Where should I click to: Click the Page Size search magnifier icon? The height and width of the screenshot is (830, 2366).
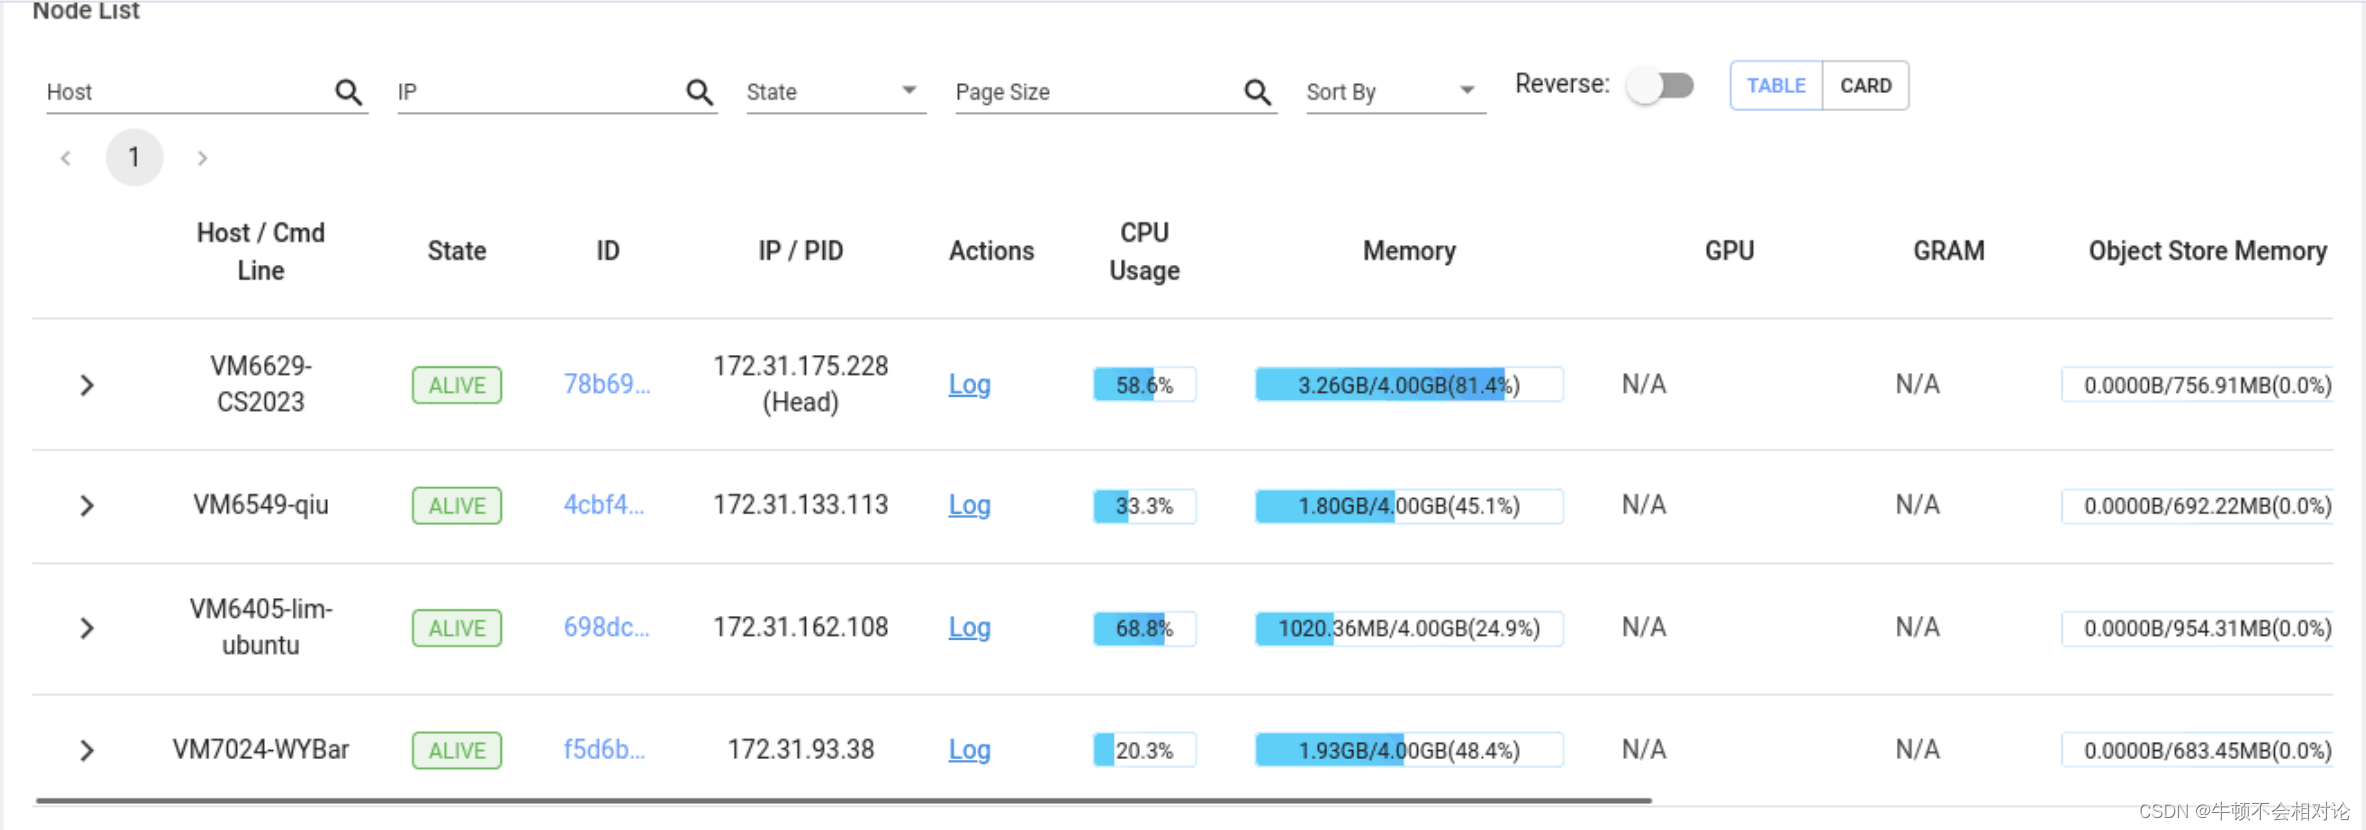pos(1257,92)
